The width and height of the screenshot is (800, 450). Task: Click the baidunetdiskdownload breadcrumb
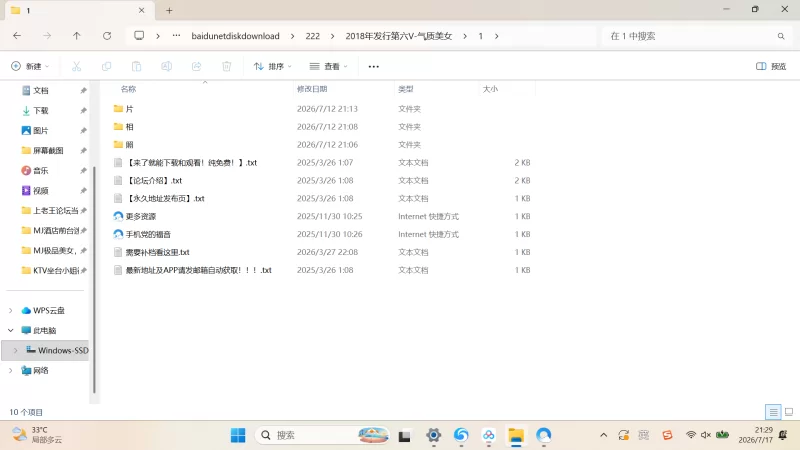(x=236, y=36)
